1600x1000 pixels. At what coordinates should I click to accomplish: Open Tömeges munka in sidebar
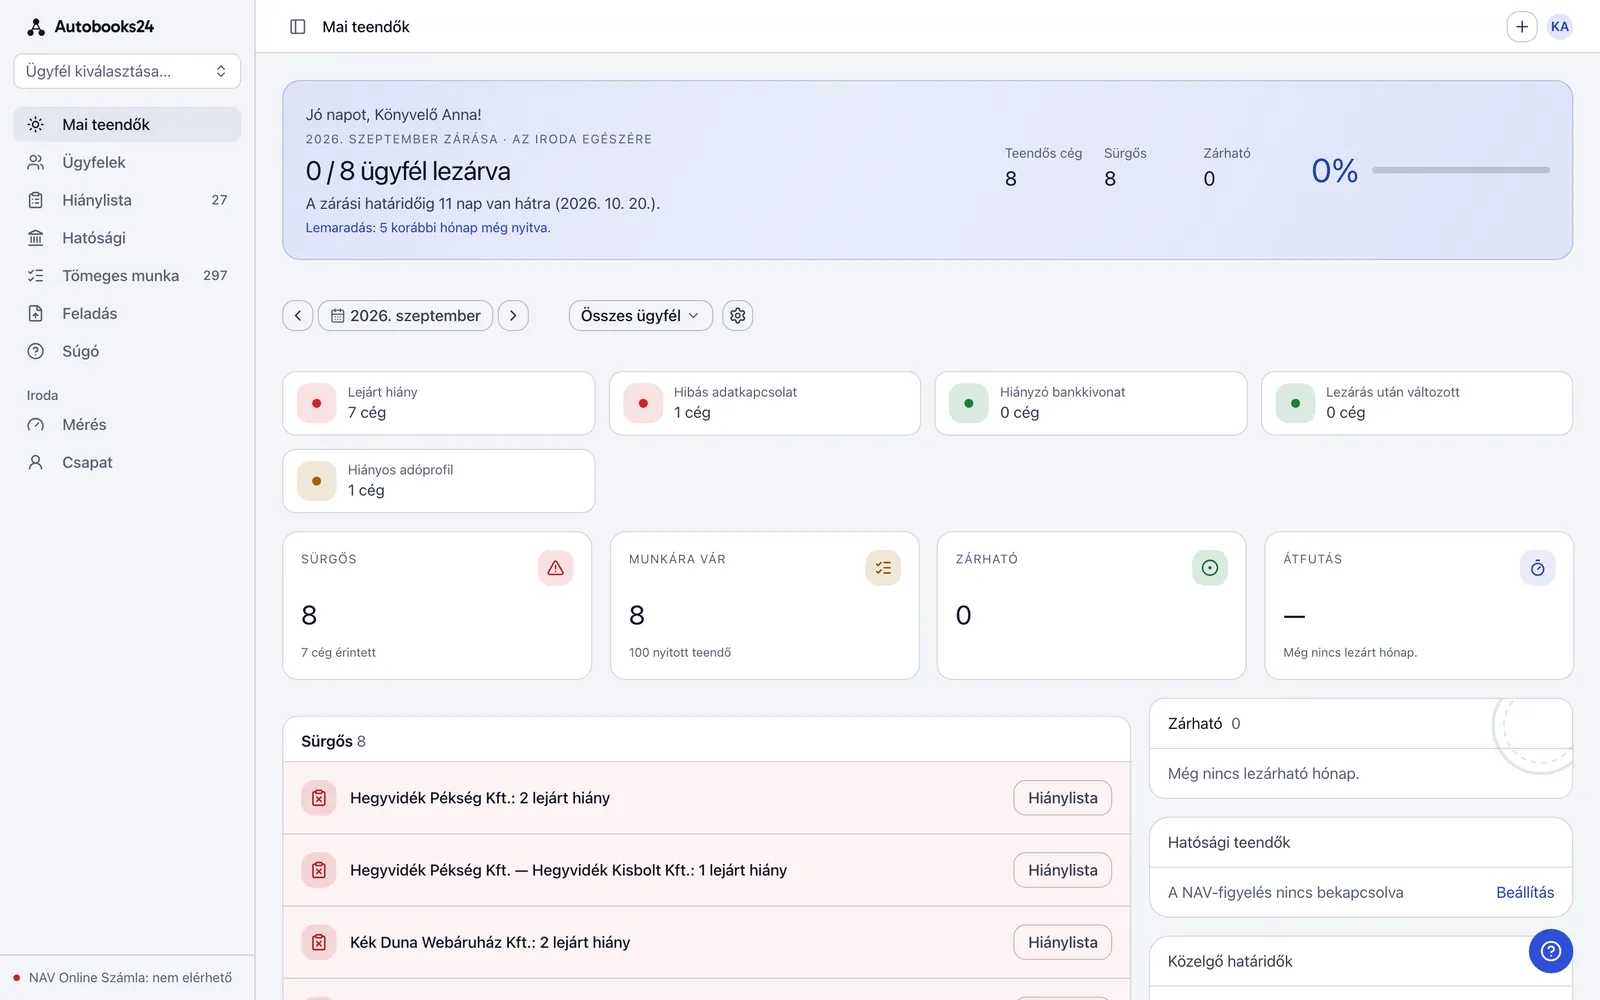pyautogui.click(x=127, y=276)
